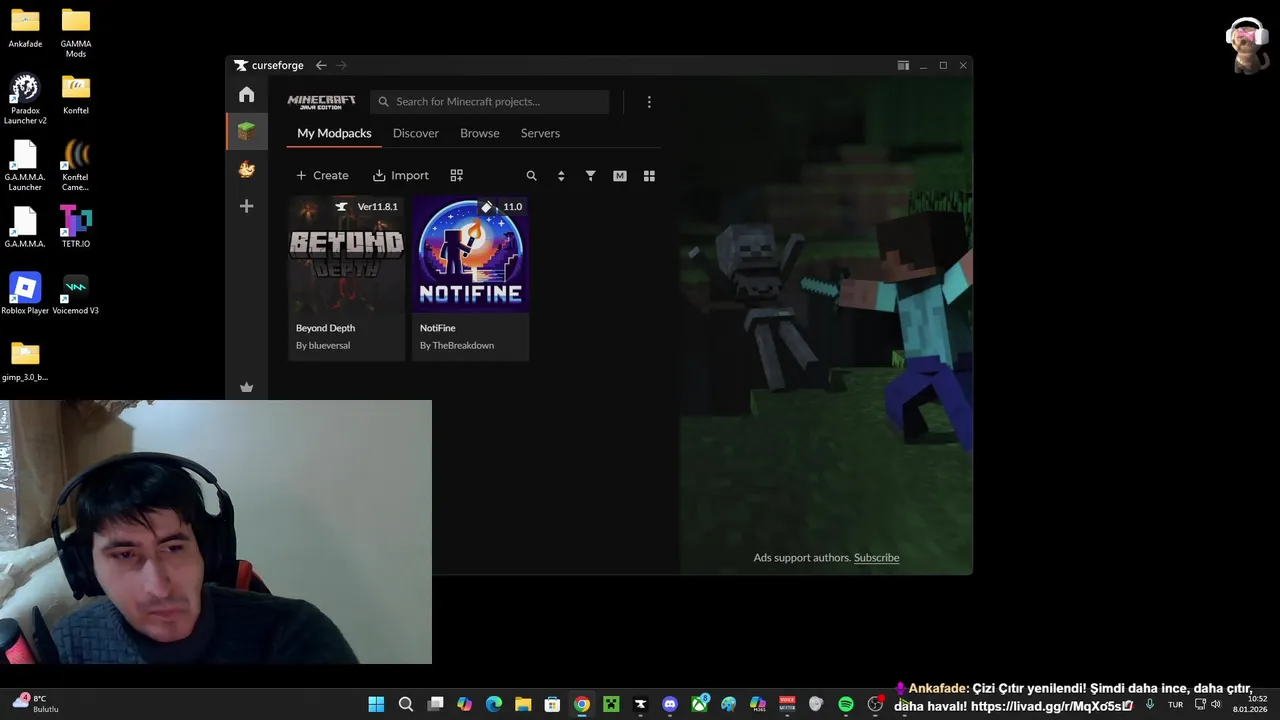Open the sort order dropdown arrows
The image size is (1280, 720).
tap(561, 176)
